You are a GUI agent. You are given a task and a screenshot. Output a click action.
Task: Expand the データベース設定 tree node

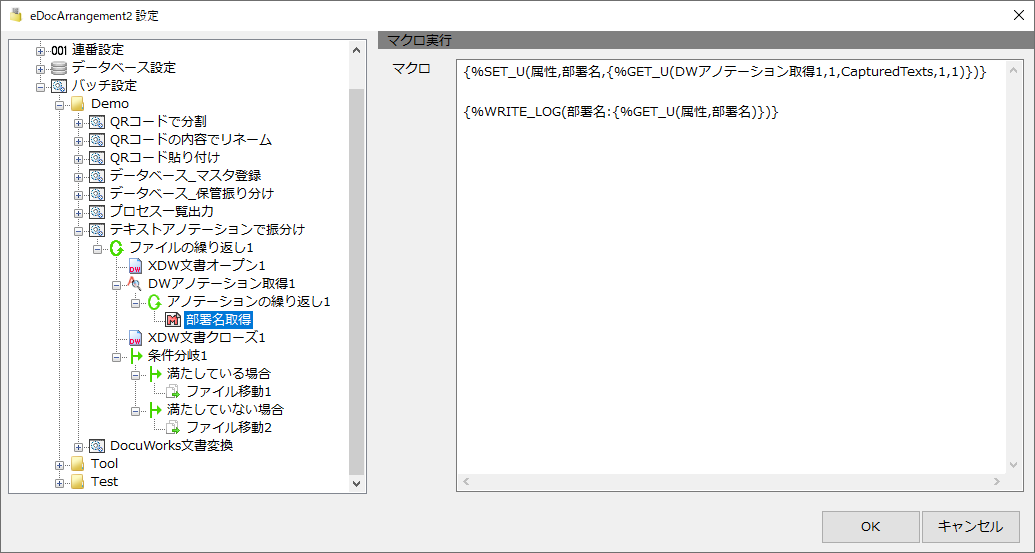[40, 69]
